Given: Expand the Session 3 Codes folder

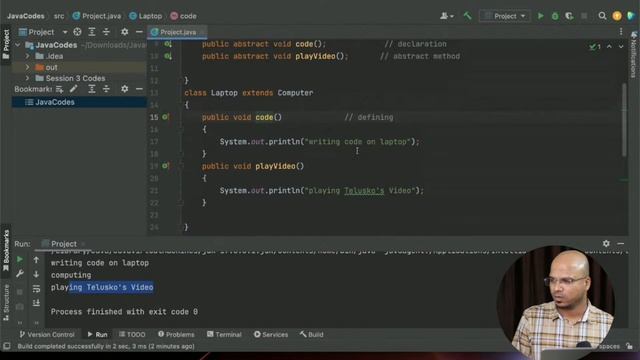Looking at the screenshot, I should (27, 78).
